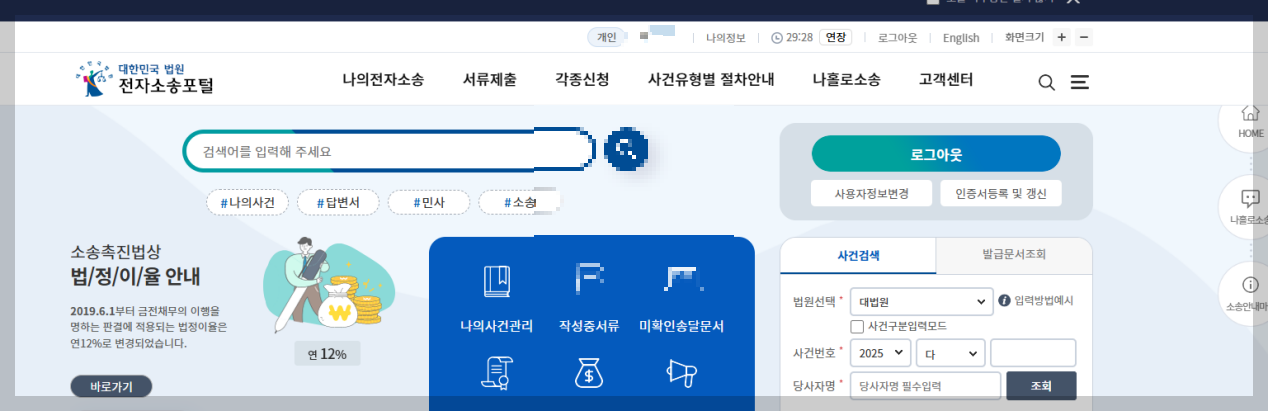Check the 사건구분입력모드 checkbox
The width and height of the screenshot is (1268, 411).
click(x=857, y=326)
